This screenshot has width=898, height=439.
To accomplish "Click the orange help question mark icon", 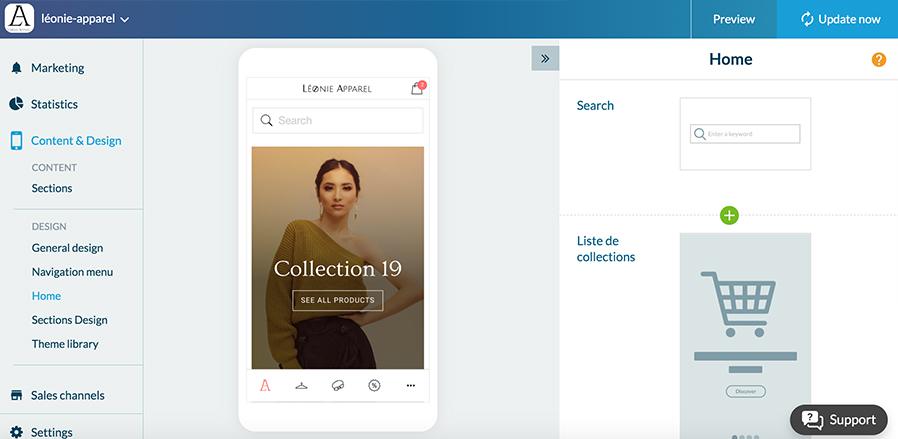I will (x=879, y=60).
